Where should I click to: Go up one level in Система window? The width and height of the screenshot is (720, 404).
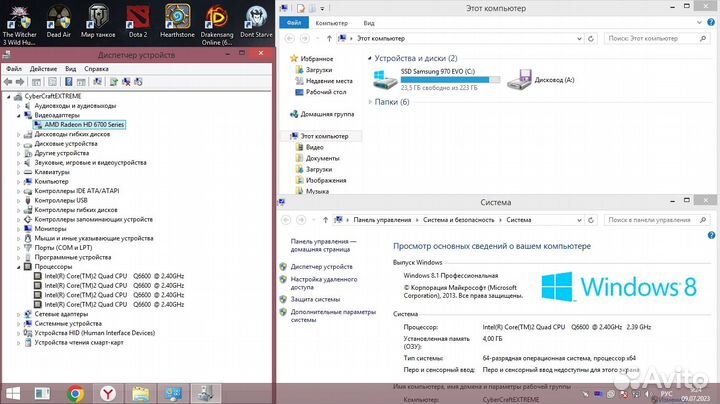pyautogui.click(x=325, y=220)
